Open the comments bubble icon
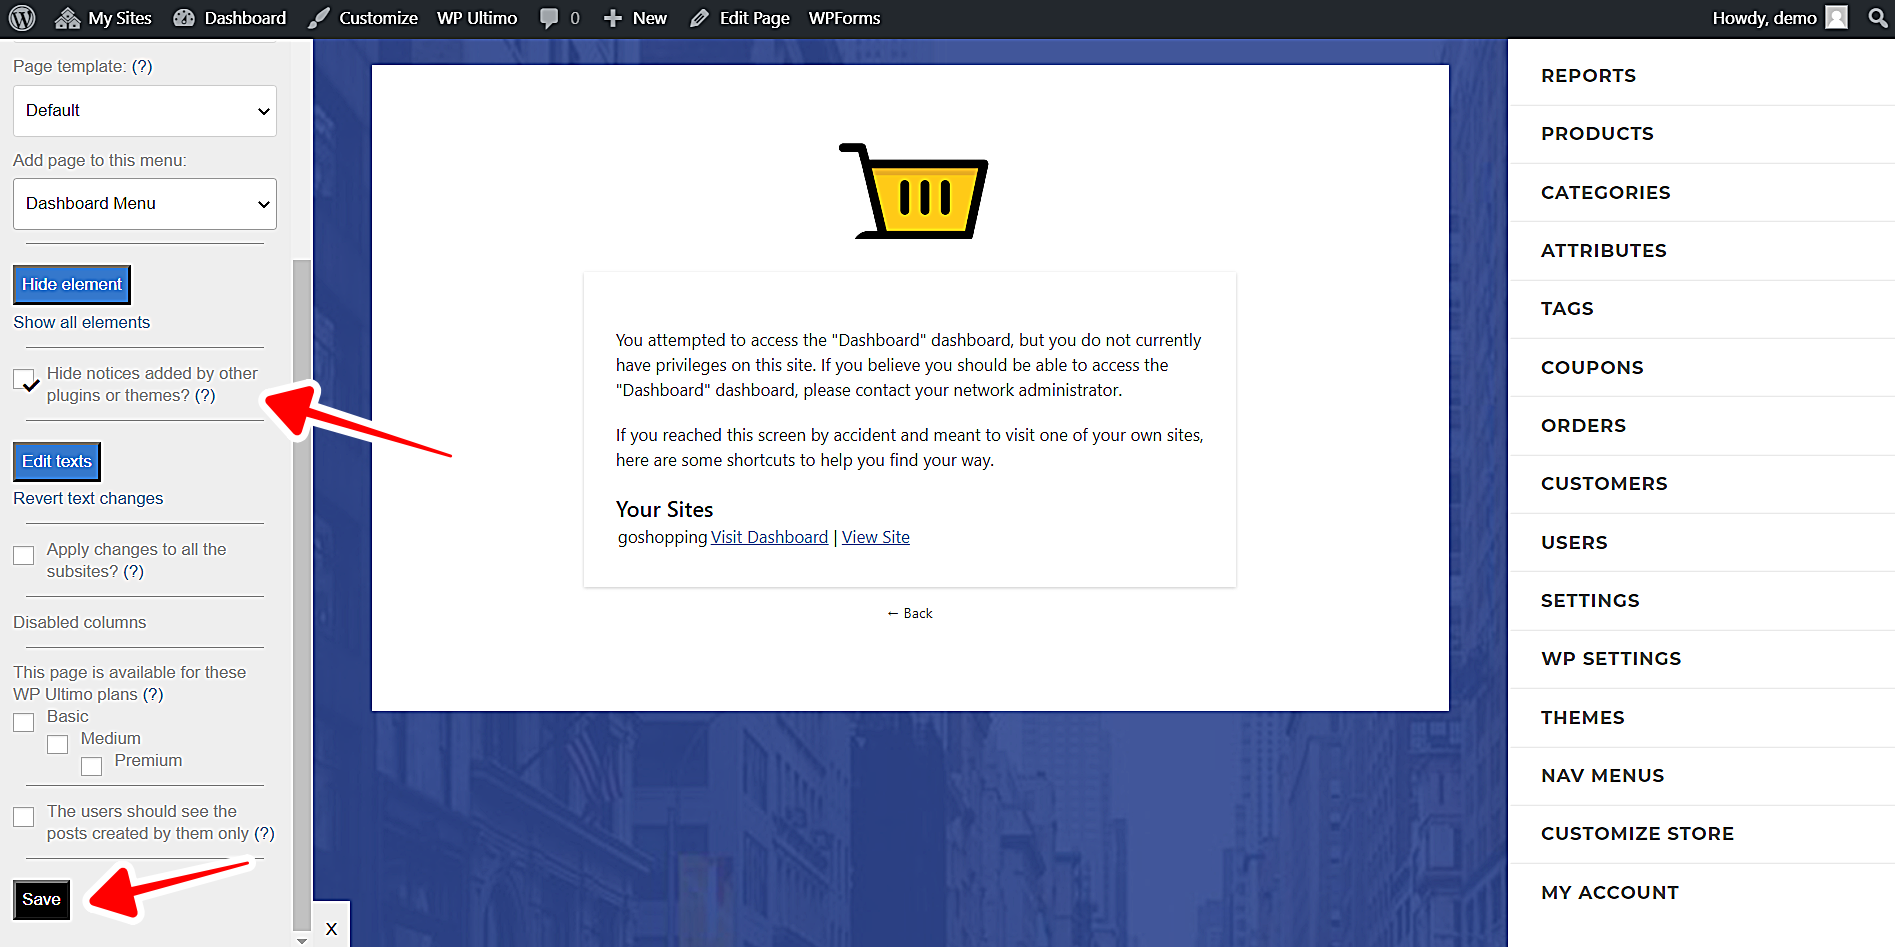The width and height of the screenshot is (1895, 947). tap(549, 18)
